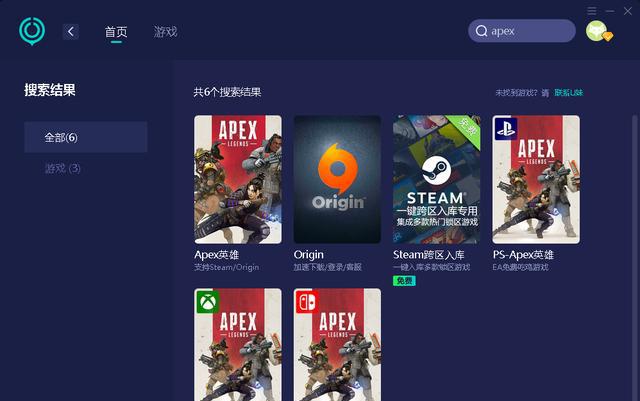640x401 pixels.
Task: Open the user avatar profile
Action: tap(596, 31)
